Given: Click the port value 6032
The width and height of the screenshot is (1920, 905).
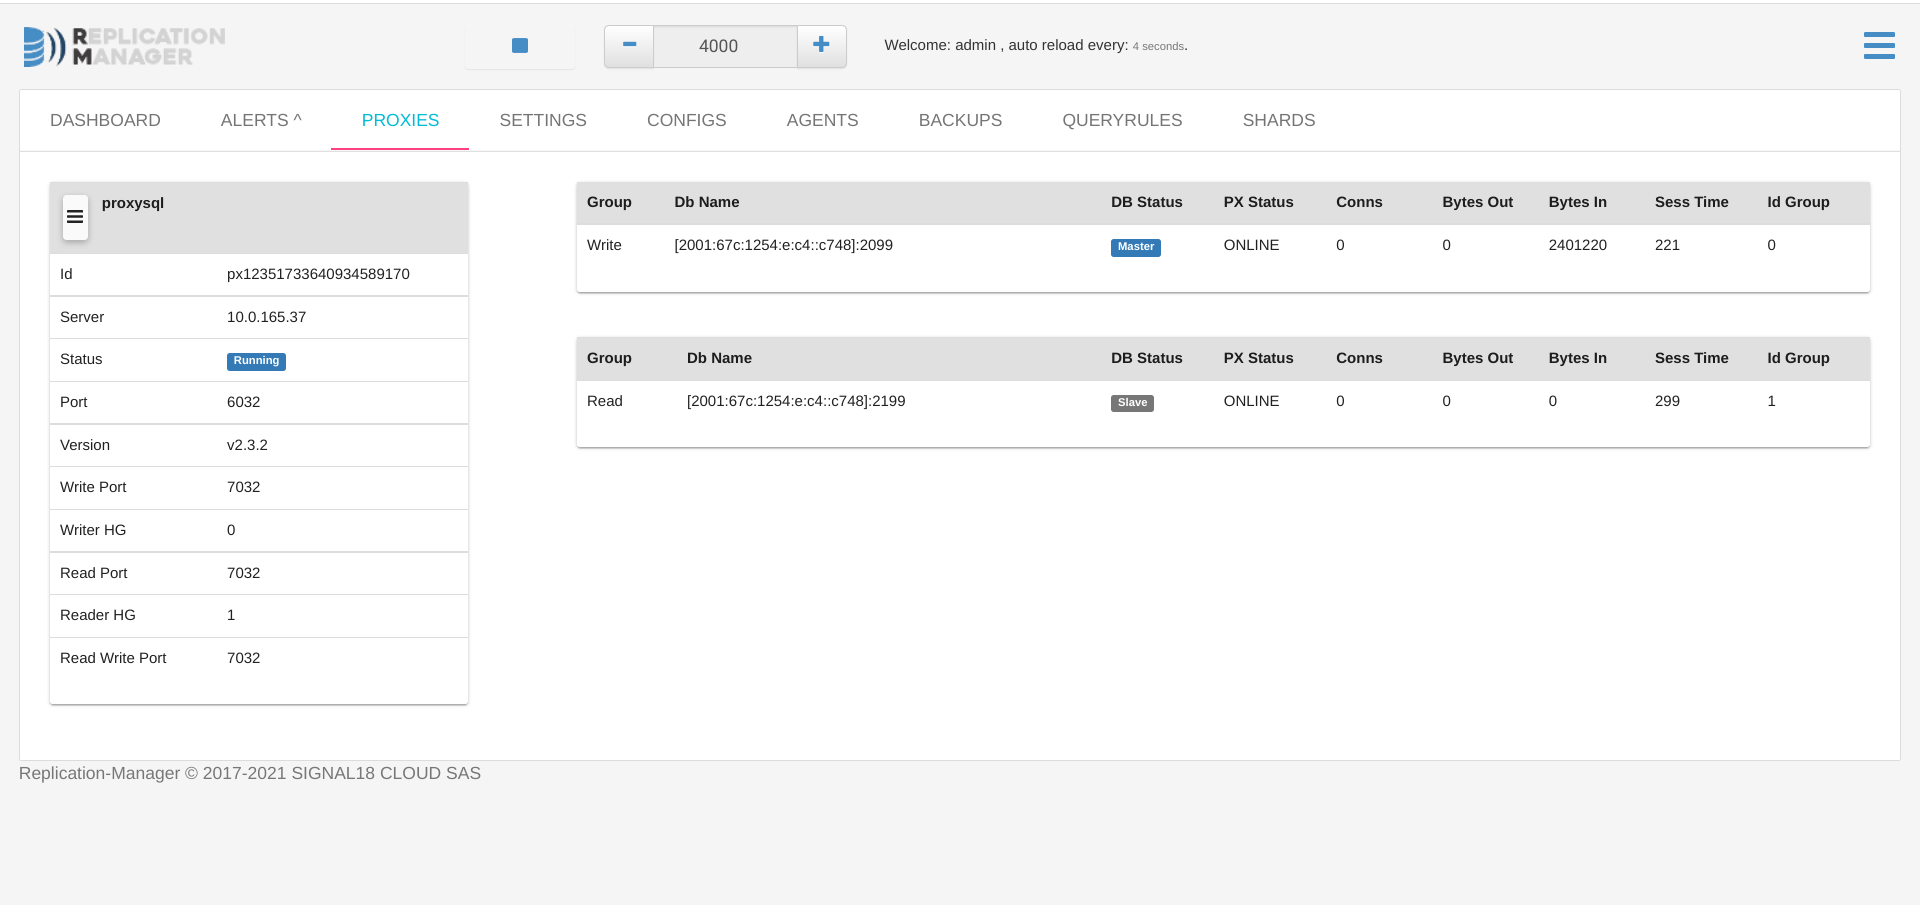Looking at the screenshot, I should [243, 402].
